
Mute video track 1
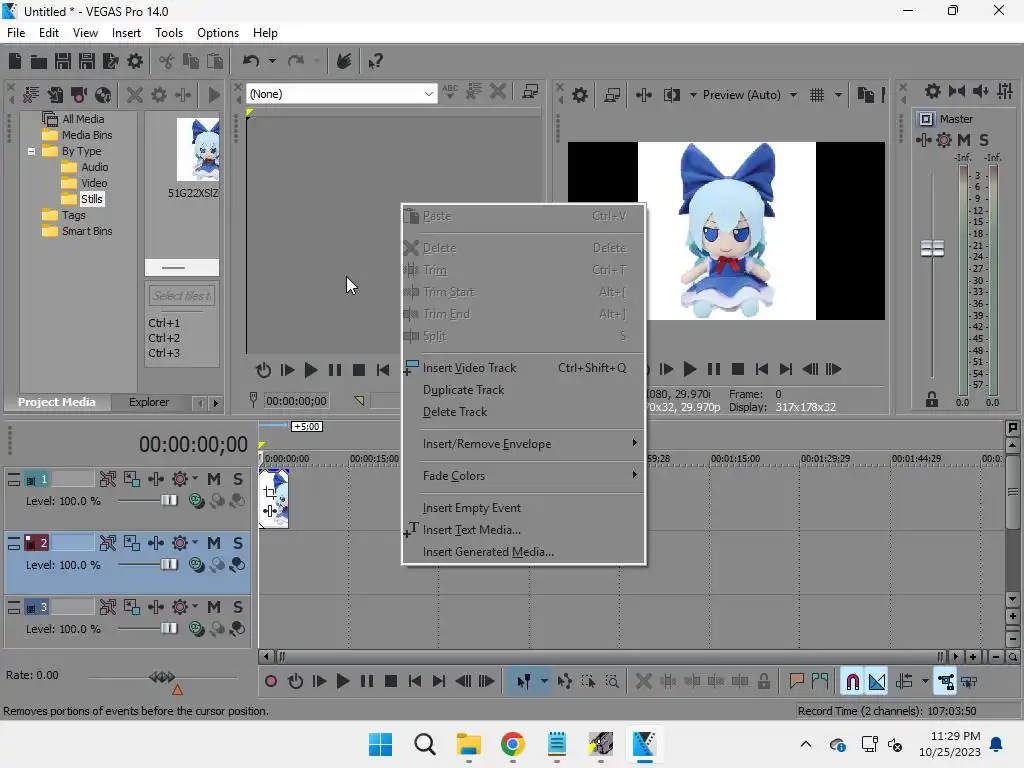pos(214,479)
